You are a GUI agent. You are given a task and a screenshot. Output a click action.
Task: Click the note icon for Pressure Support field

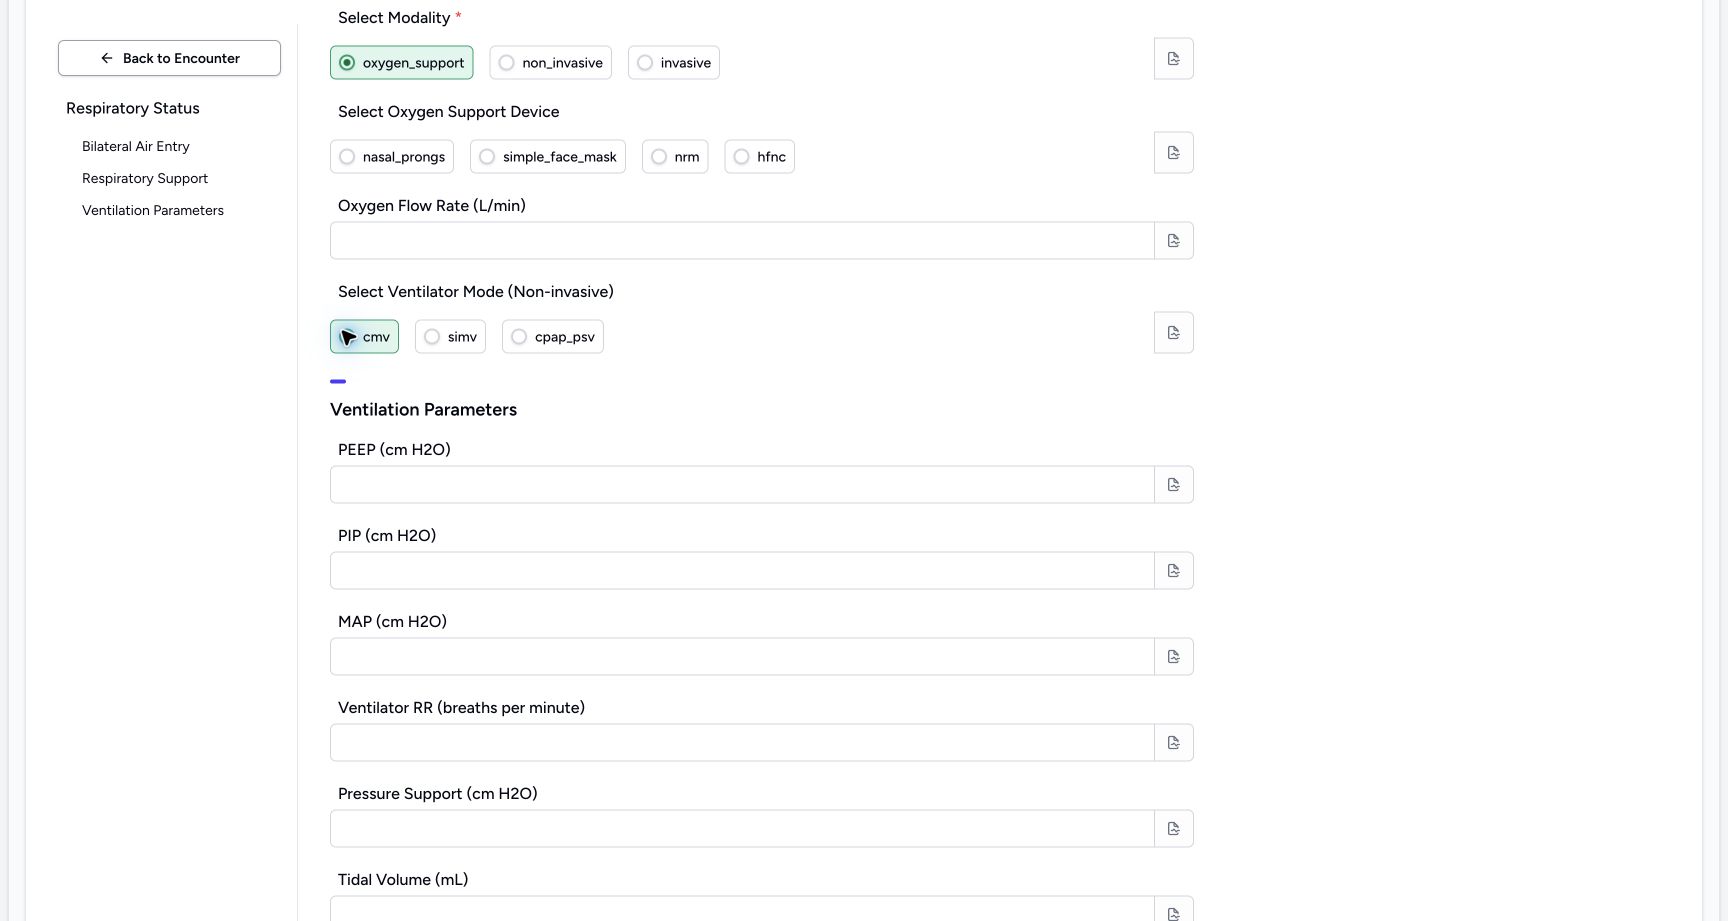(x=1174, y=829)
